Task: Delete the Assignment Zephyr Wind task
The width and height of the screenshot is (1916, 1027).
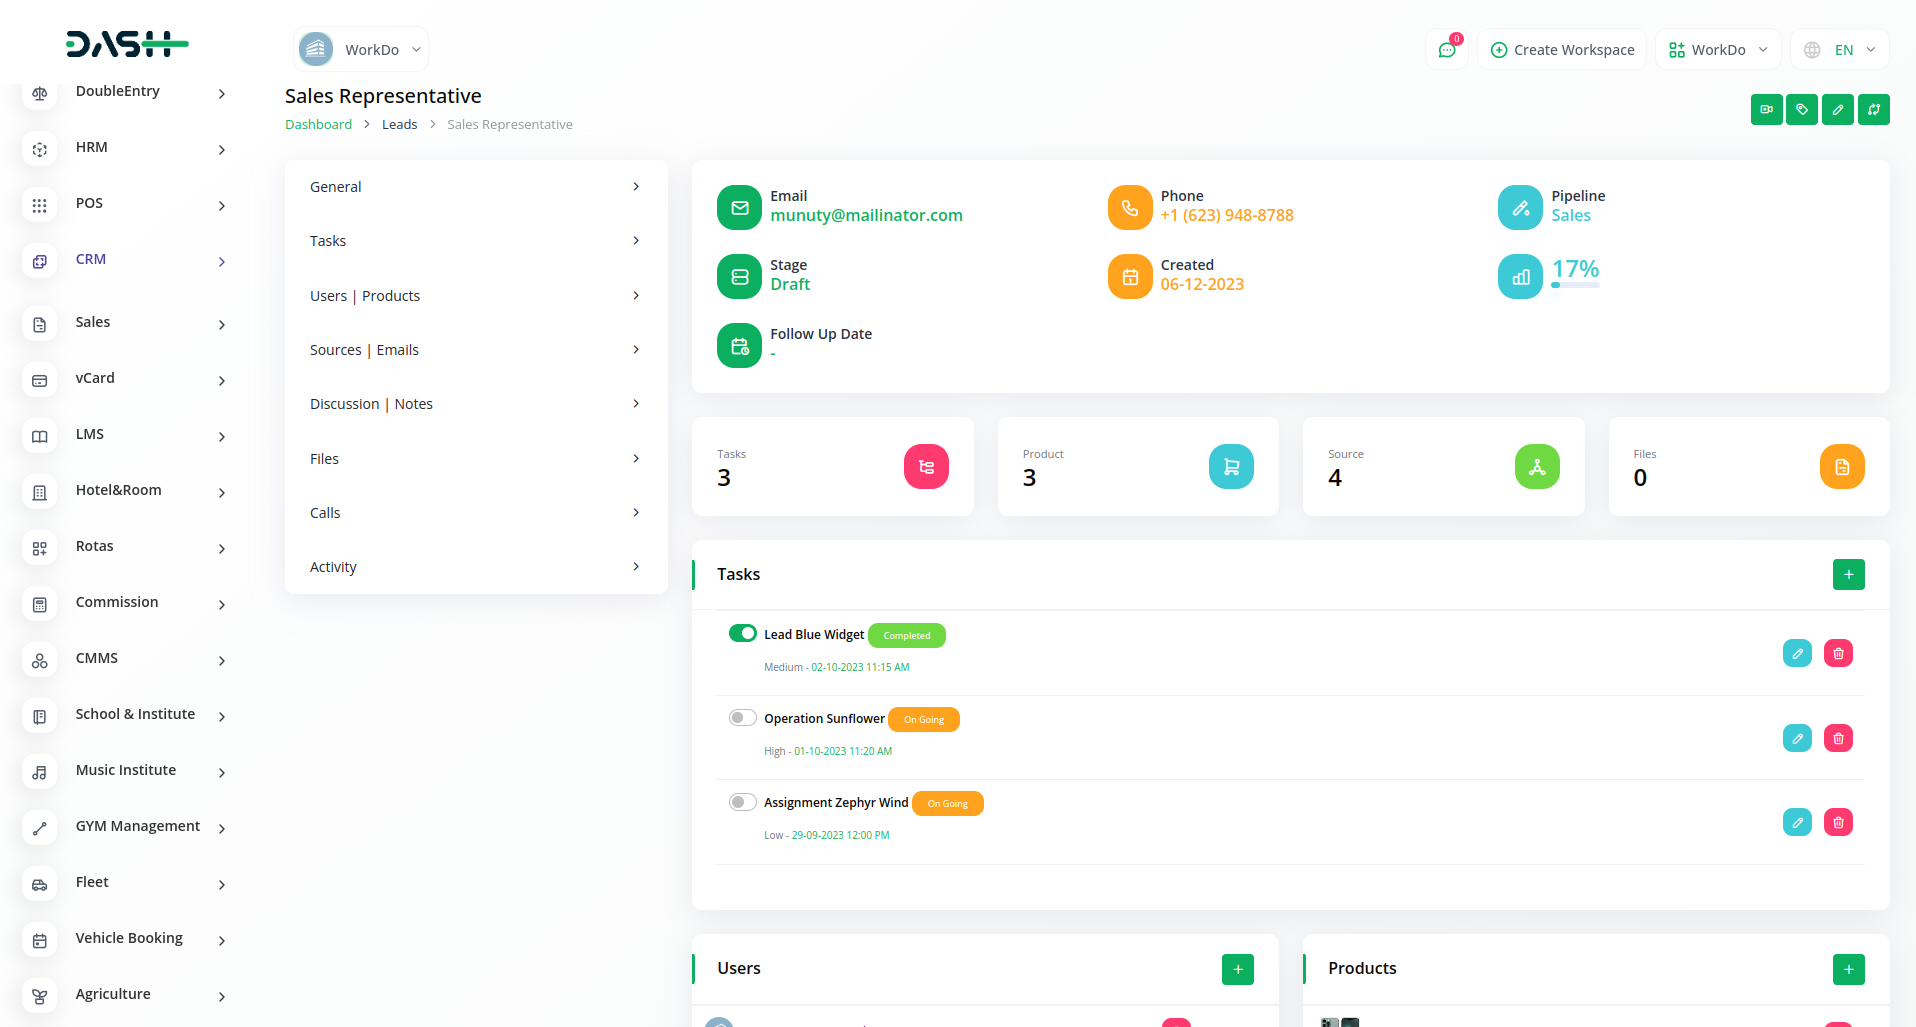Action: [1837, 823]
